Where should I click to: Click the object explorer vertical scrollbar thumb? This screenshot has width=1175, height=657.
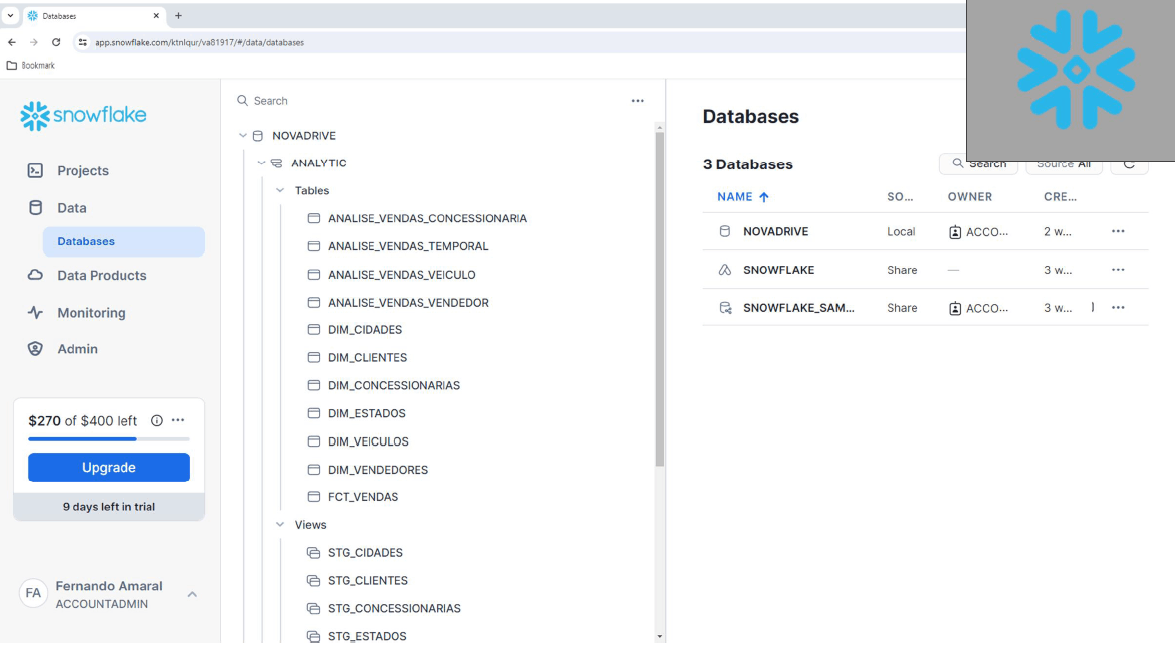click(659, 300)
